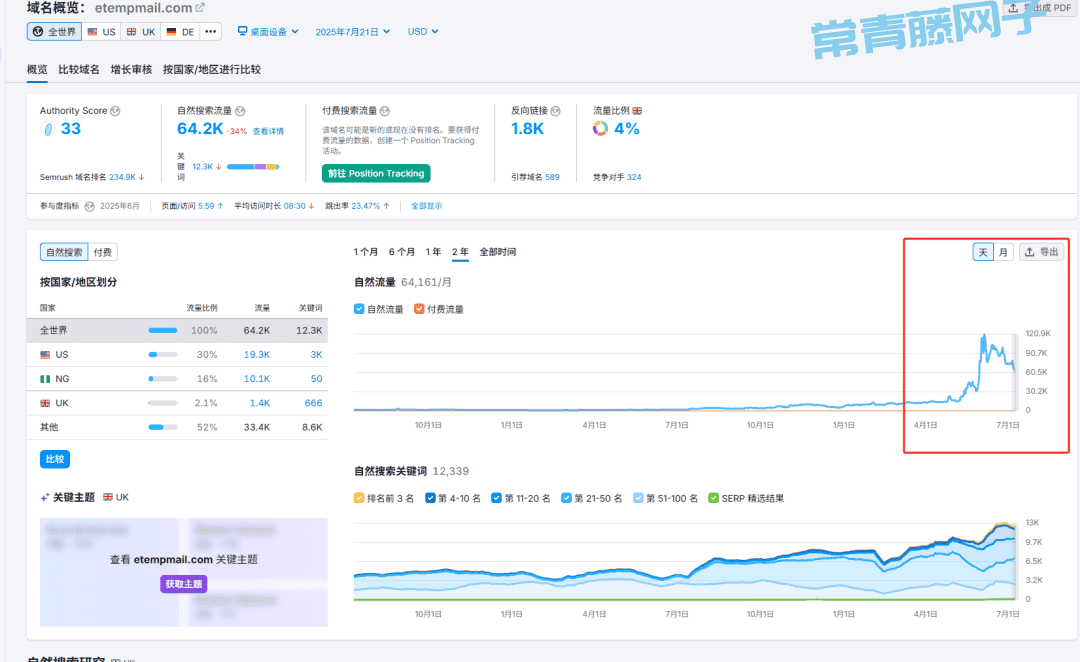Click the info icon beside 反向链接

(x=556, y=111)
